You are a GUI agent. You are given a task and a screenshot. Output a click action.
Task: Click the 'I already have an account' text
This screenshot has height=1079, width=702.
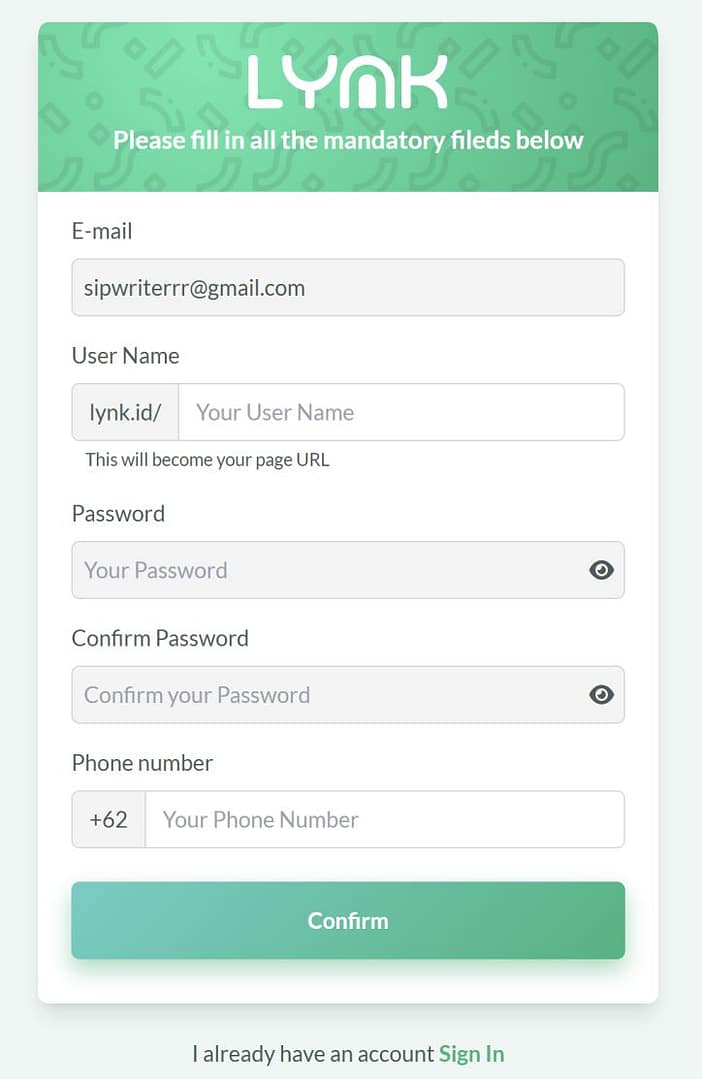[313, 1054]
